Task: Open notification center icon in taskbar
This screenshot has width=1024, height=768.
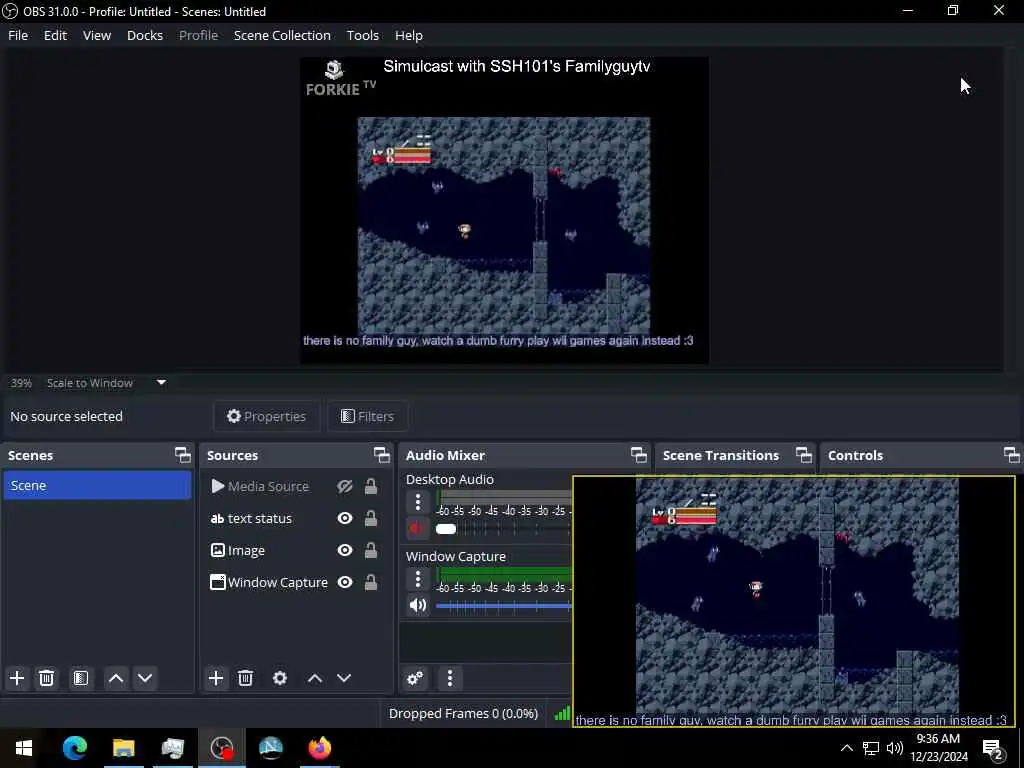Action: [993, 748]
